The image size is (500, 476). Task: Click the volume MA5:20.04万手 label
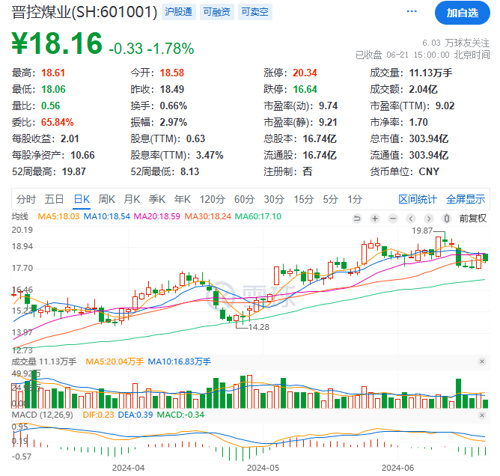pos(115,362)
